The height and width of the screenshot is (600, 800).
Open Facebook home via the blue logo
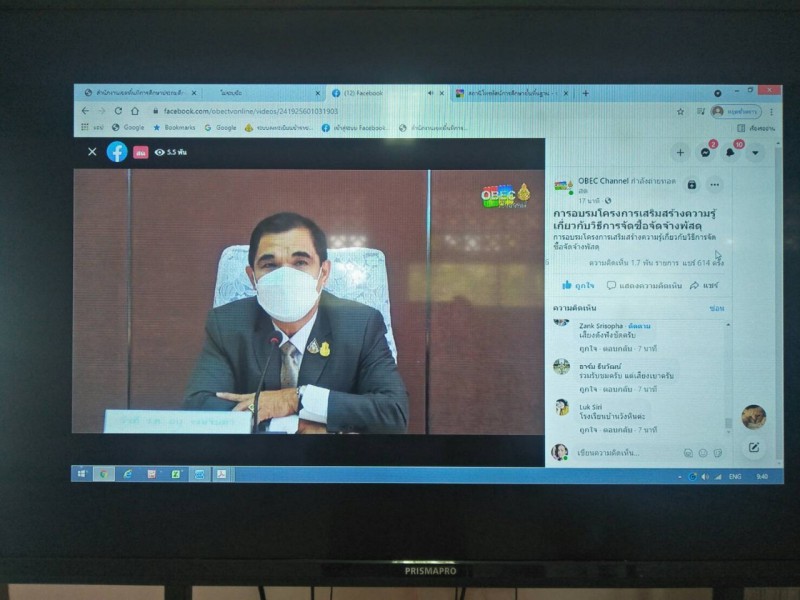click(117, 152)
